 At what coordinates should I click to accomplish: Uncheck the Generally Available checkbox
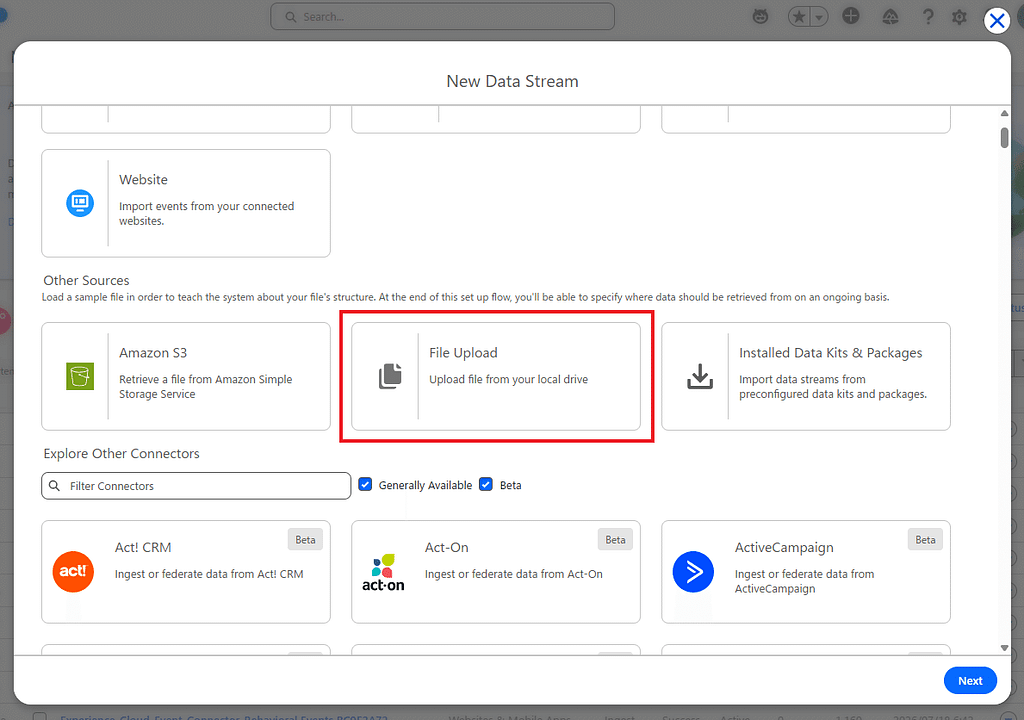point(365,485)
